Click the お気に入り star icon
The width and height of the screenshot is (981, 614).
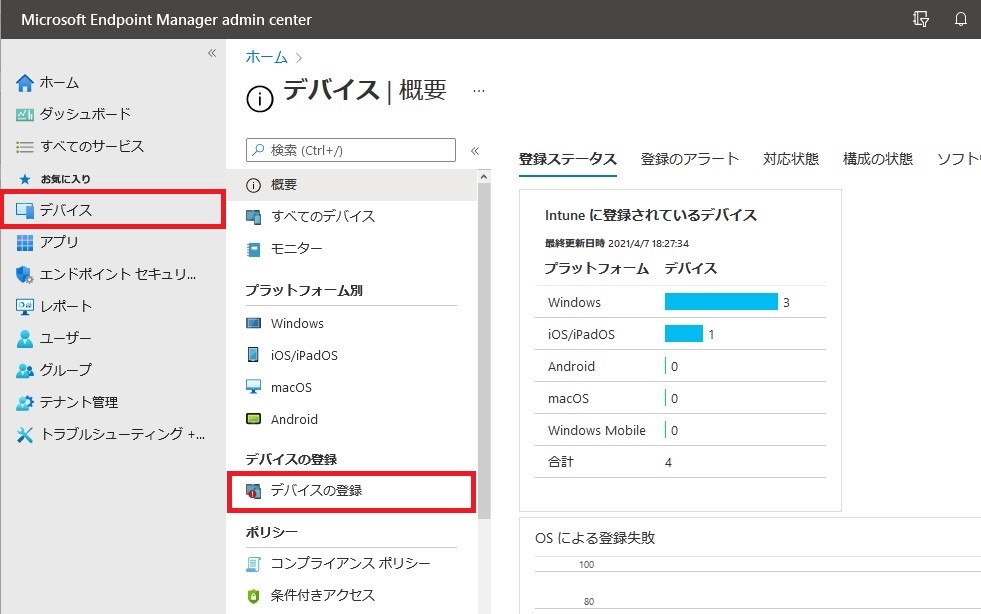[24, 179]
